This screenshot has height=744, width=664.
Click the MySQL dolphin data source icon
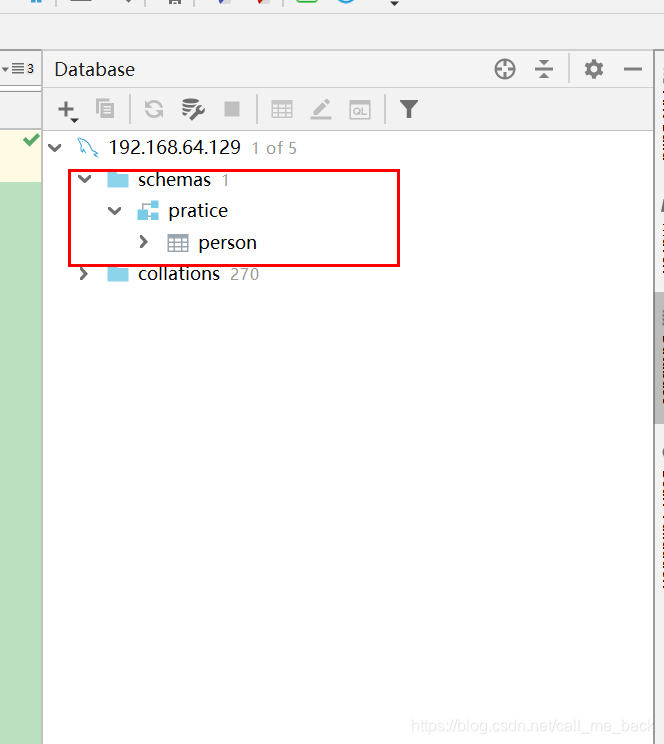tap(88, 148)
